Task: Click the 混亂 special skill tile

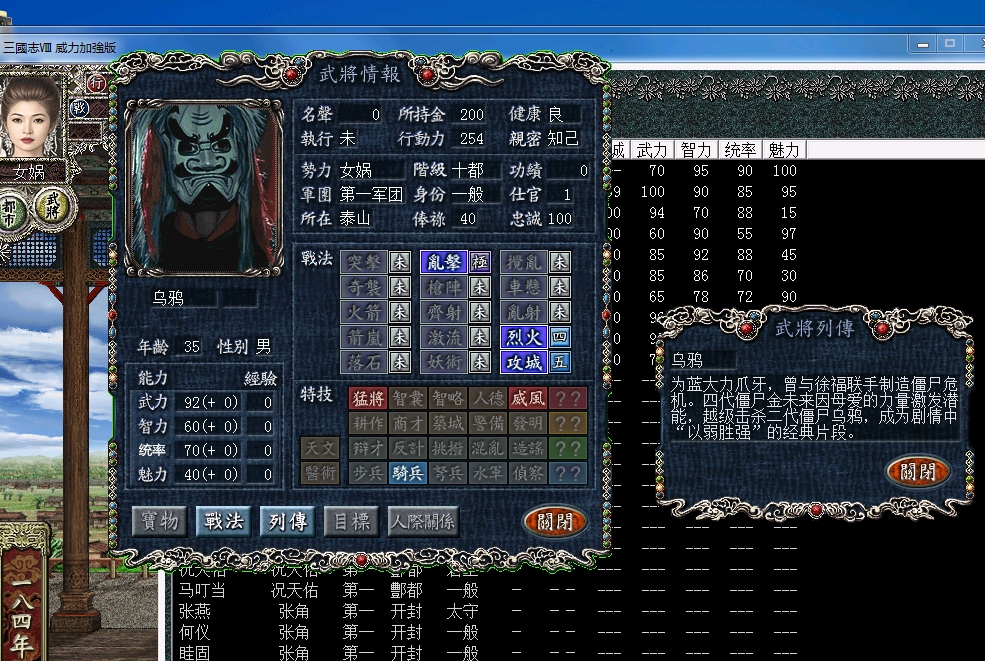Action: 488,448
